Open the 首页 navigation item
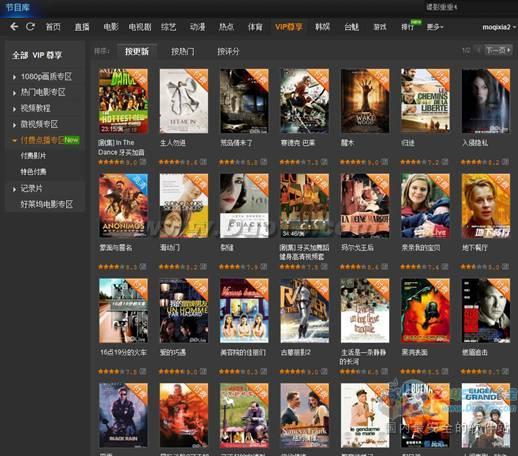Screen dimensions: 518x456 (53, 27)
